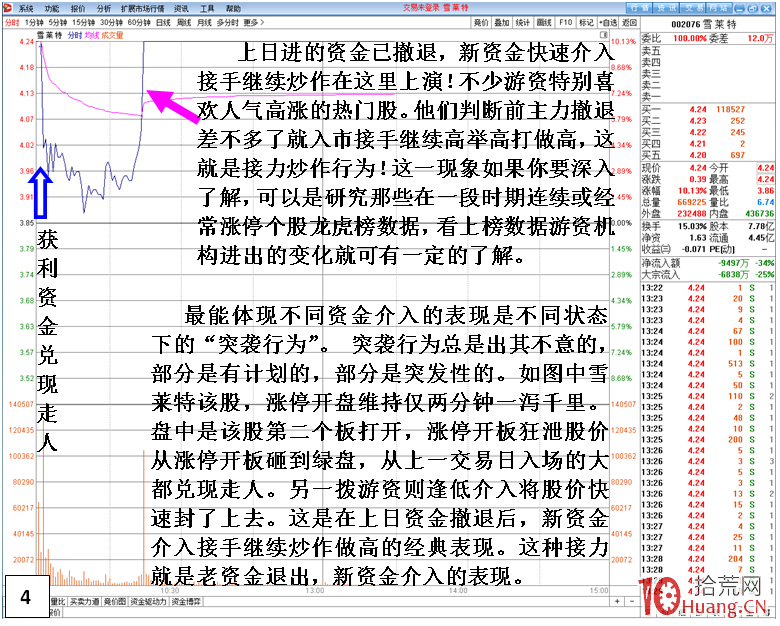Click the 涨幅 10.13% value
Screen dimensions: 780x626
692,191
